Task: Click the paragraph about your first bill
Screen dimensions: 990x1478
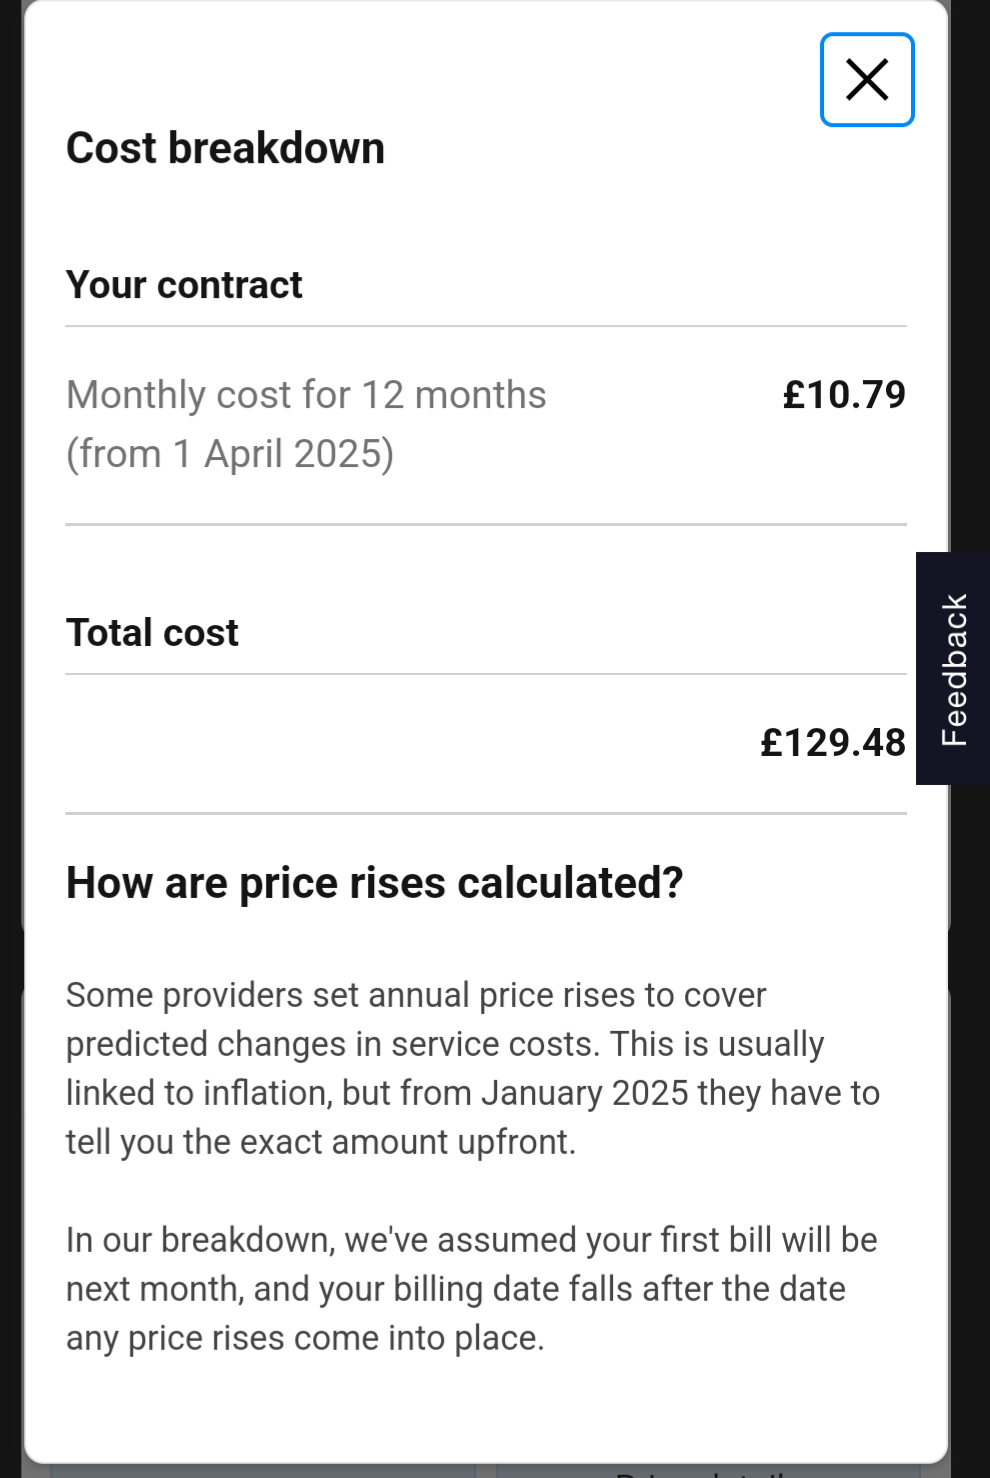Action: (472, 1289)
